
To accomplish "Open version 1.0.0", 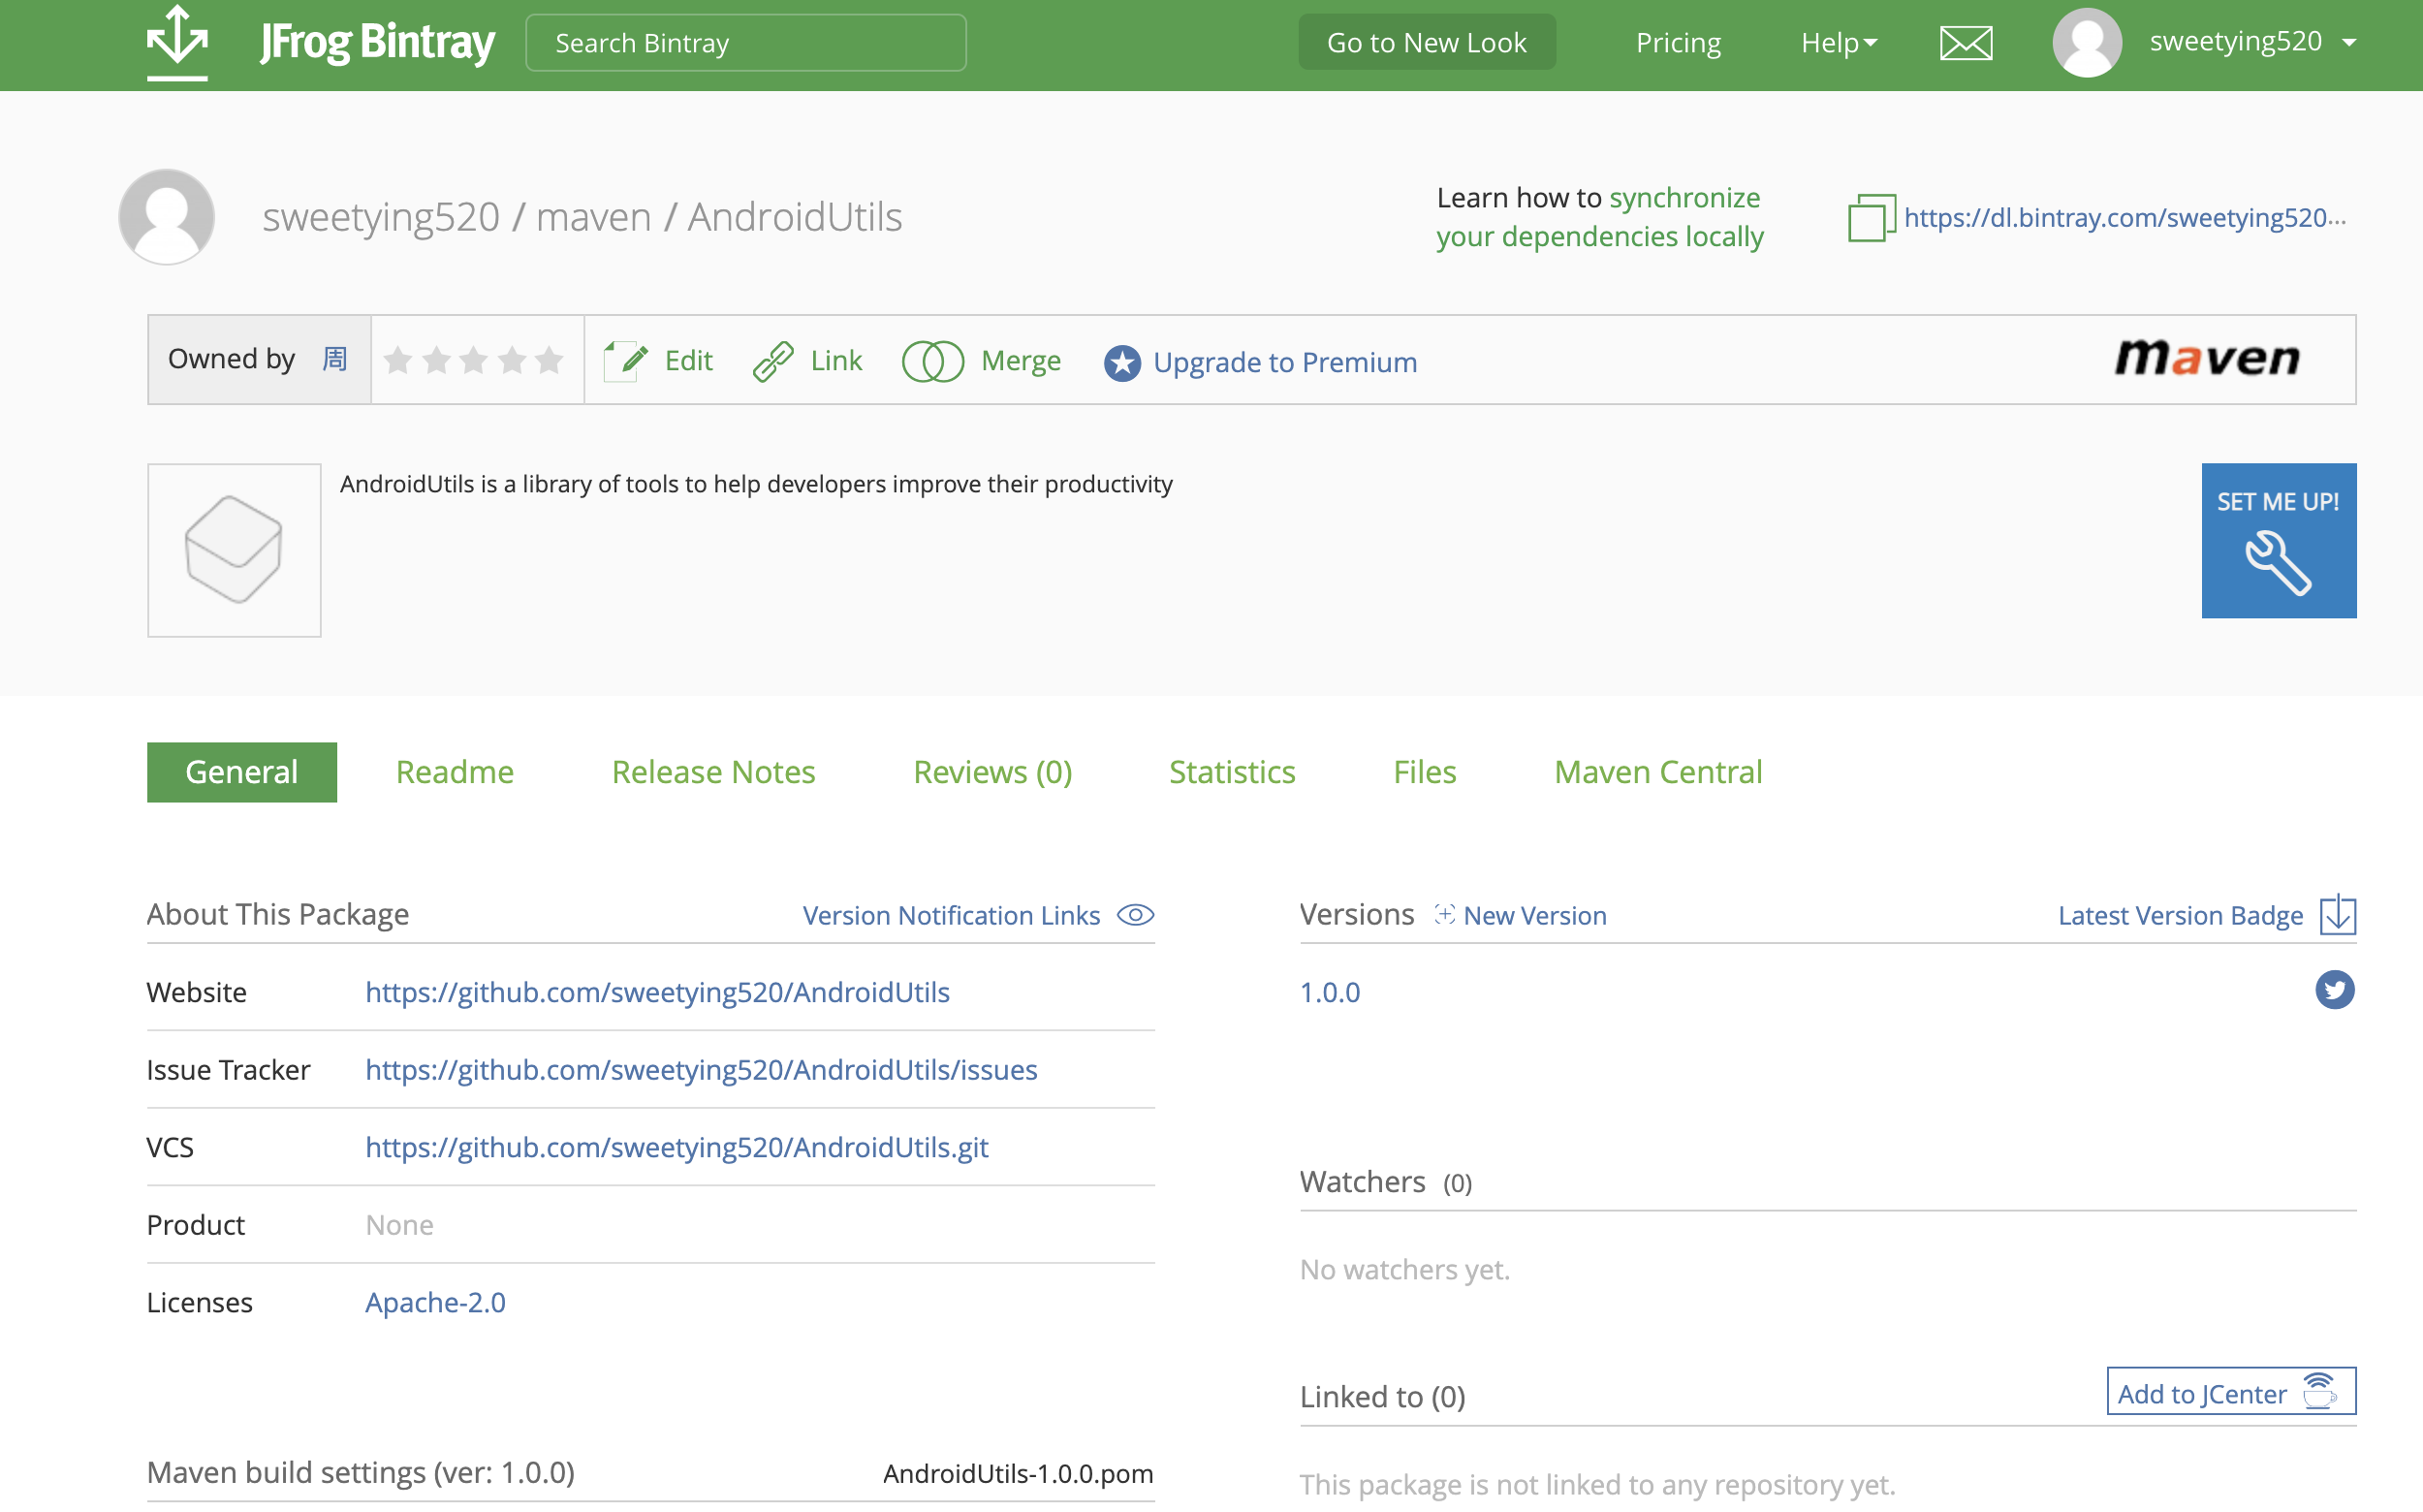I will click(1329, 992).
